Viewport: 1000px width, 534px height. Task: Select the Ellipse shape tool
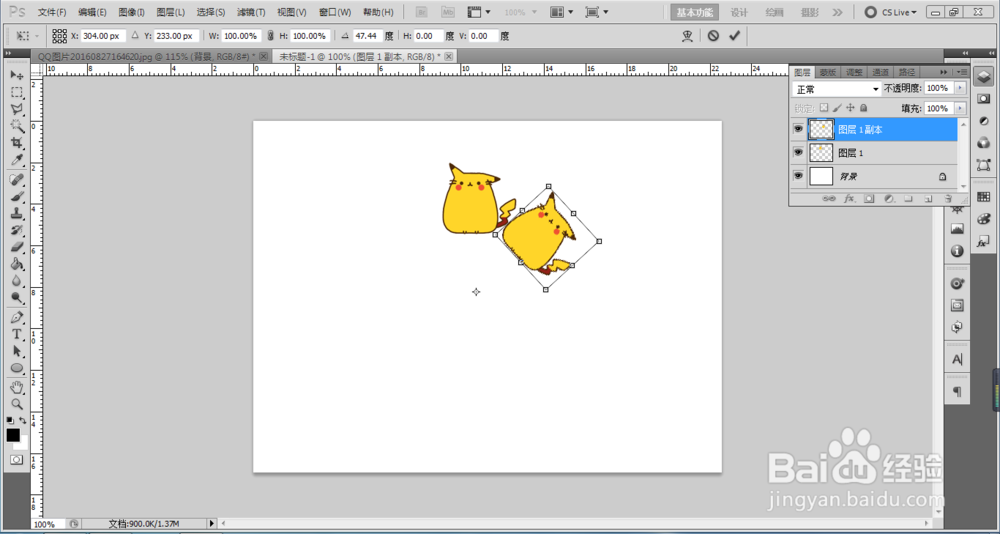(17, 368)
